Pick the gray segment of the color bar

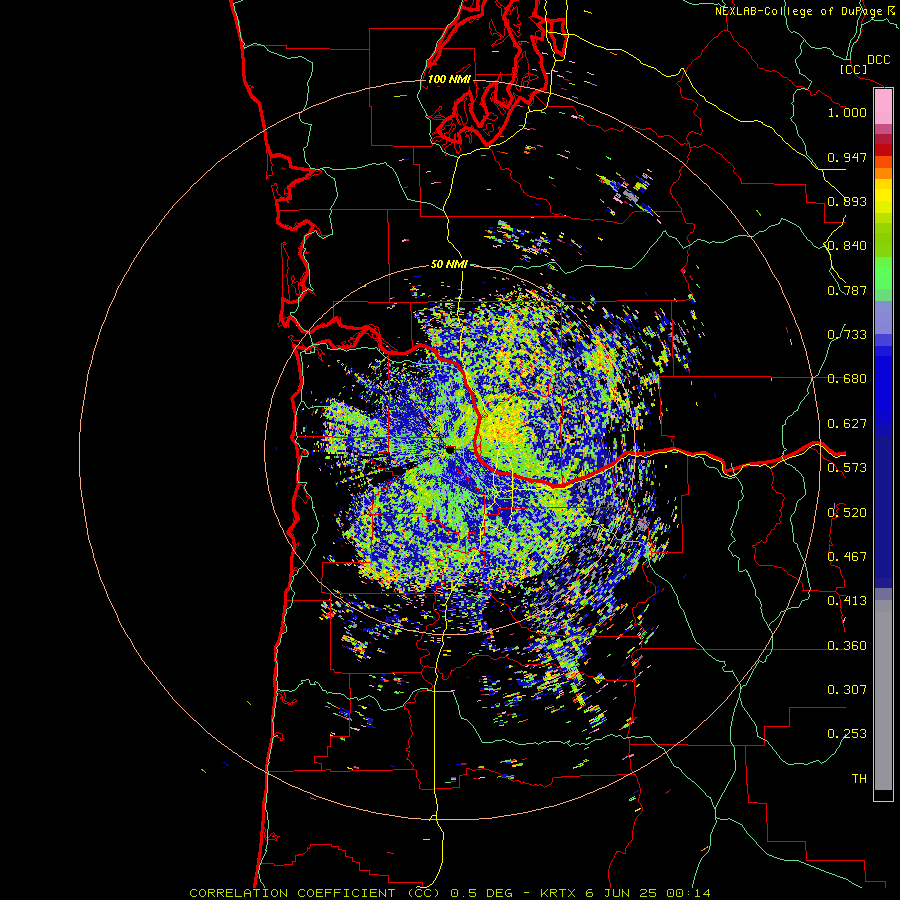coord(883,695)
